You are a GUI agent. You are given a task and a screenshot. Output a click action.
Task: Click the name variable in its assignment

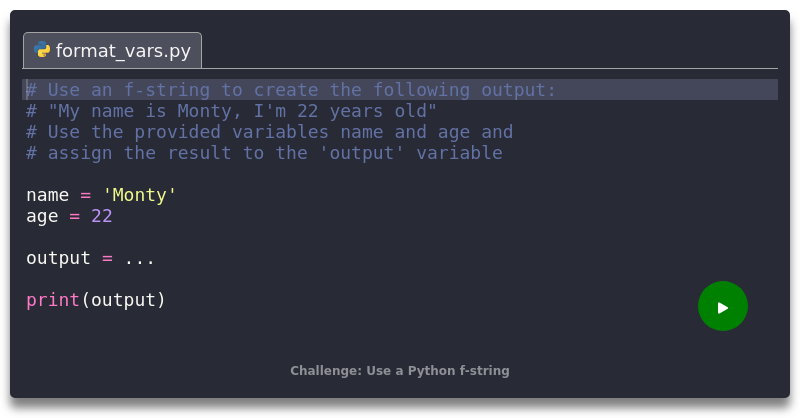tap(47, 195)
